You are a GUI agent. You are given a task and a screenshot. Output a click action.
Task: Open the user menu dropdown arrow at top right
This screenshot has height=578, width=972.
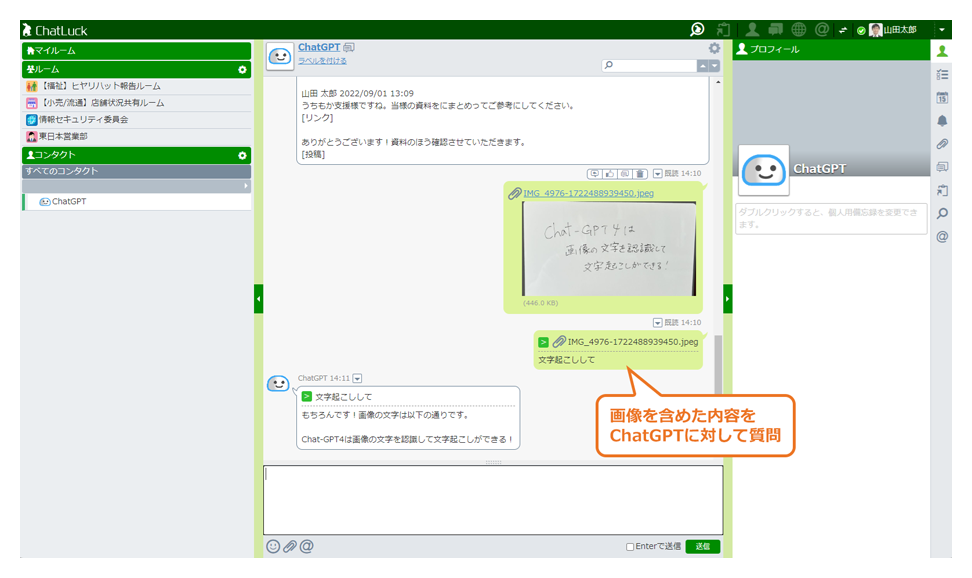[942, 30]
